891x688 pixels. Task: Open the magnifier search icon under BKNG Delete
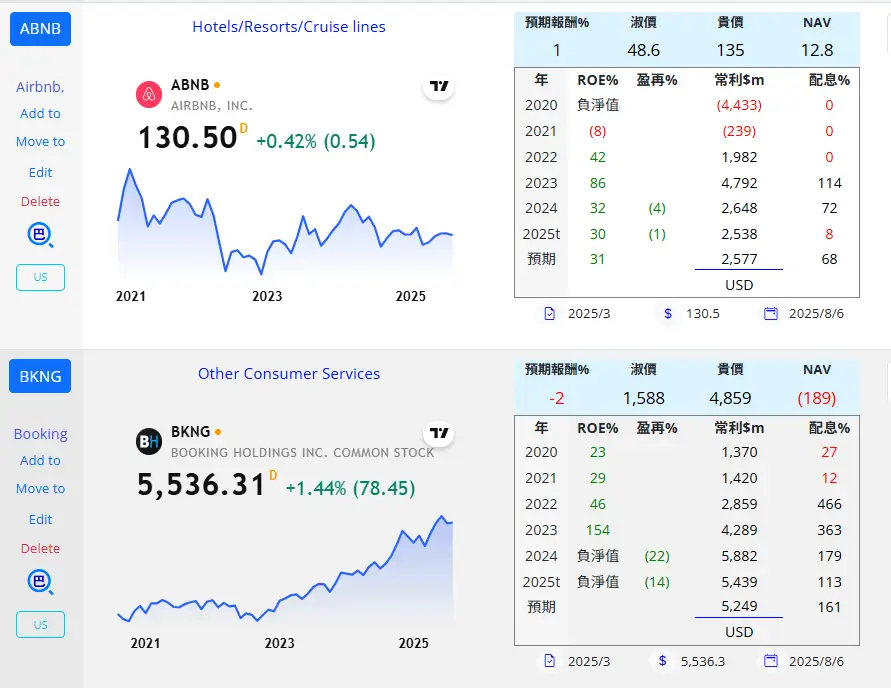coord(40,582)
